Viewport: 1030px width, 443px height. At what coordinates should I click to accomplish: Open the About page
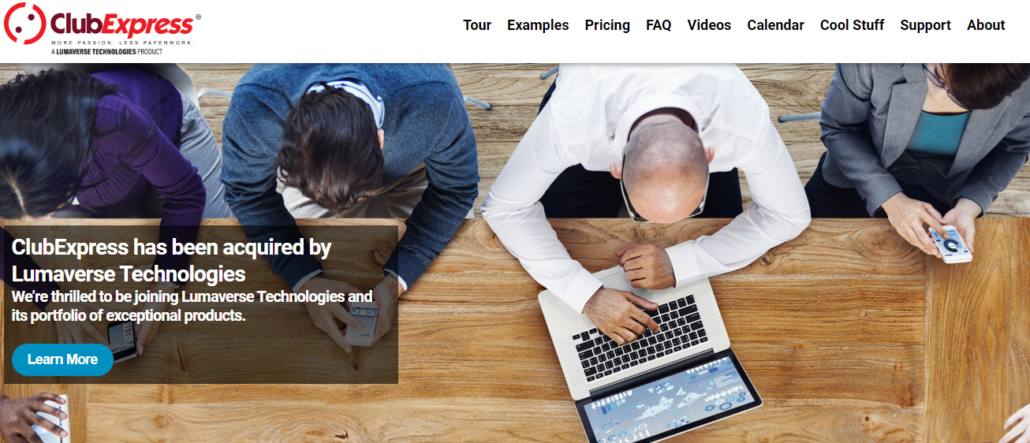click(x=986, y=25)
